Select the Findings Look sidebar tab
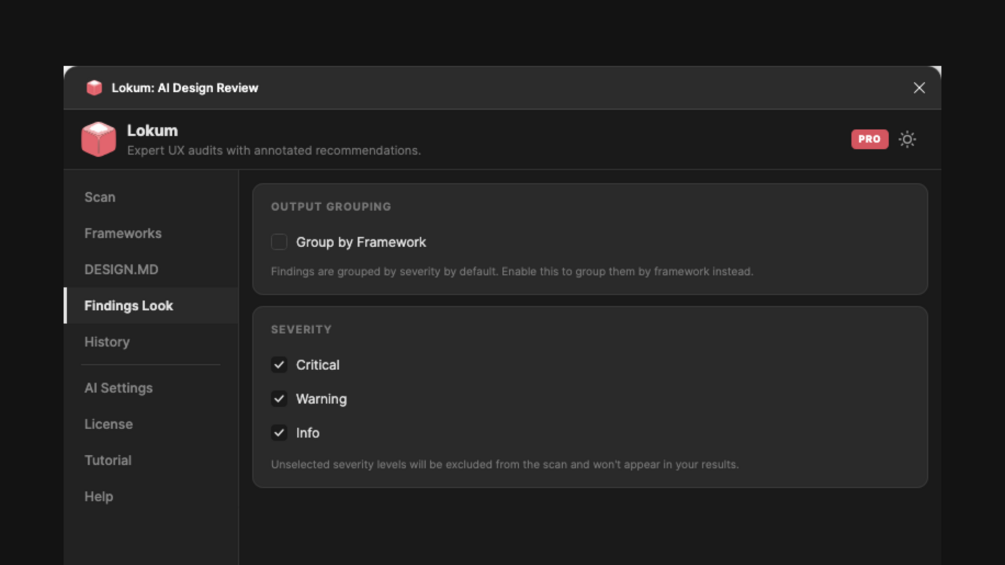Viewport: 1005px width, 565px height. pos(129,305)
